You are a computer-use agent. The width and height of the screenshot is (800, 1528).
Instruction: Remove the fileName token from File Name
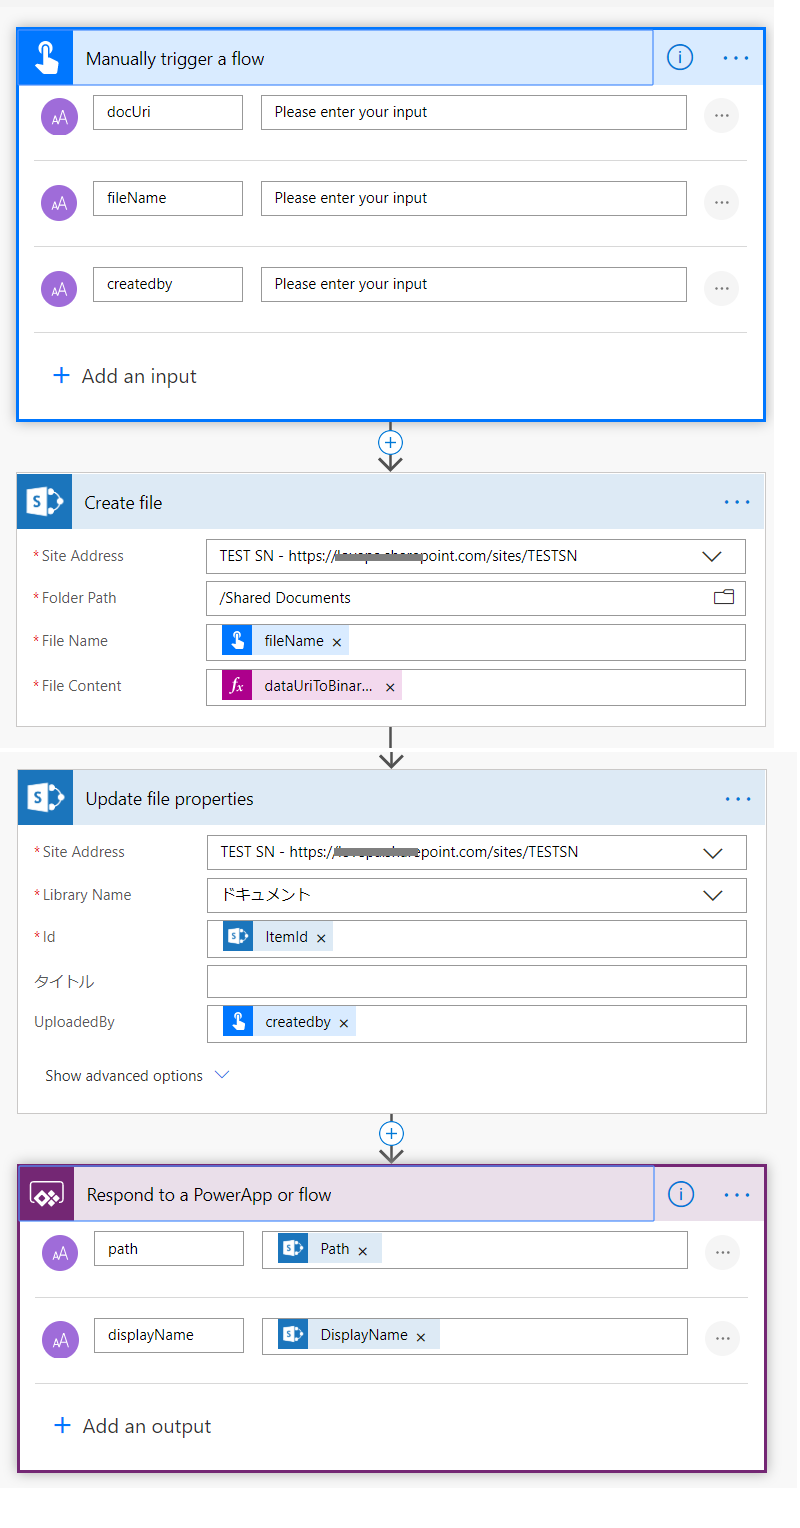(336, 642)
